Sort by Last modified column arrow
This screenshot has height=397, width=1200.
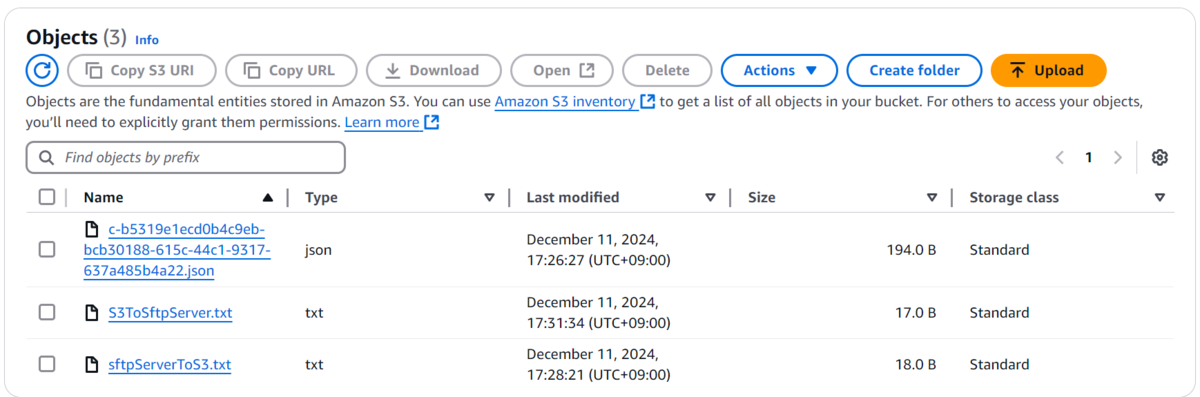click(710, 198)
